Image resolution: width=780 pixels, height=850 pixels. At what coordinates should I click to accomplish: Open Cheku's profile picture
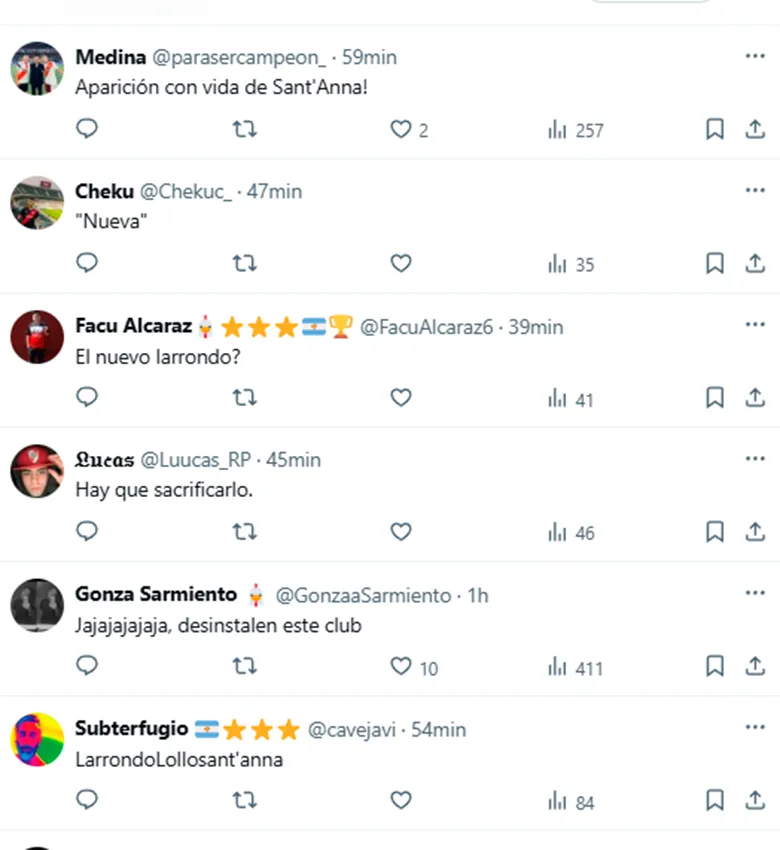pos(37,202)
